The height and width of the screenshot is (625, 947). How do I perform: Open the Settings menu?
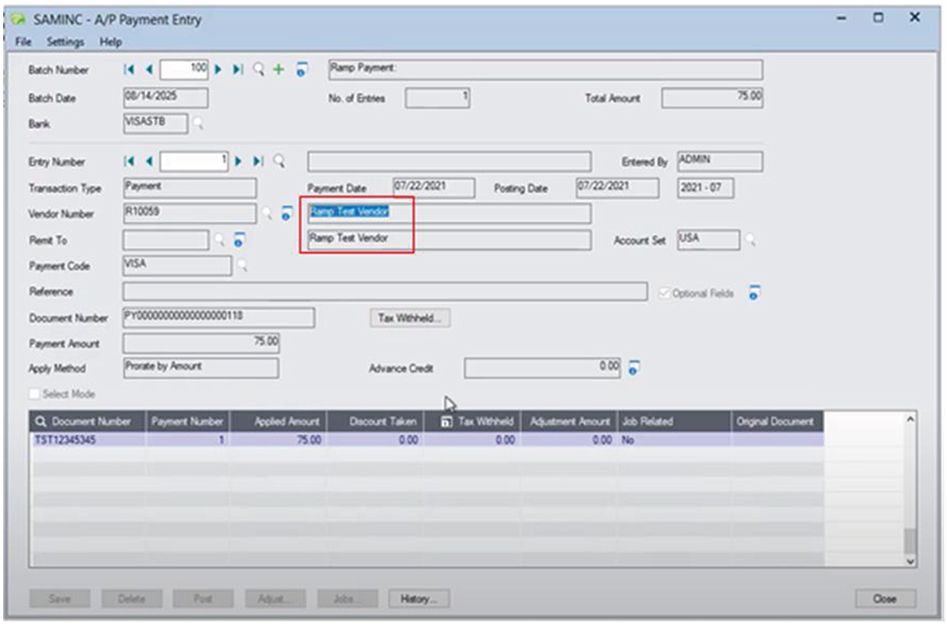tap(65, 42)
